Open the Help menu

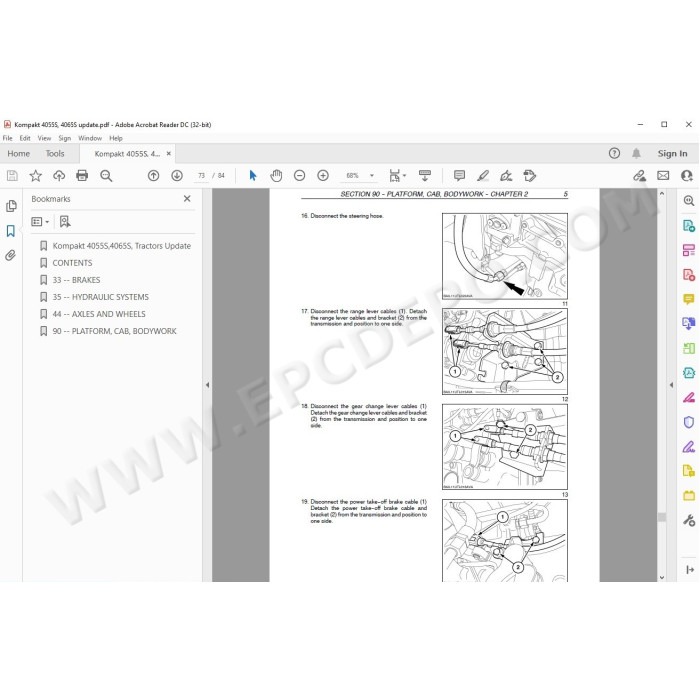(116, 138)
